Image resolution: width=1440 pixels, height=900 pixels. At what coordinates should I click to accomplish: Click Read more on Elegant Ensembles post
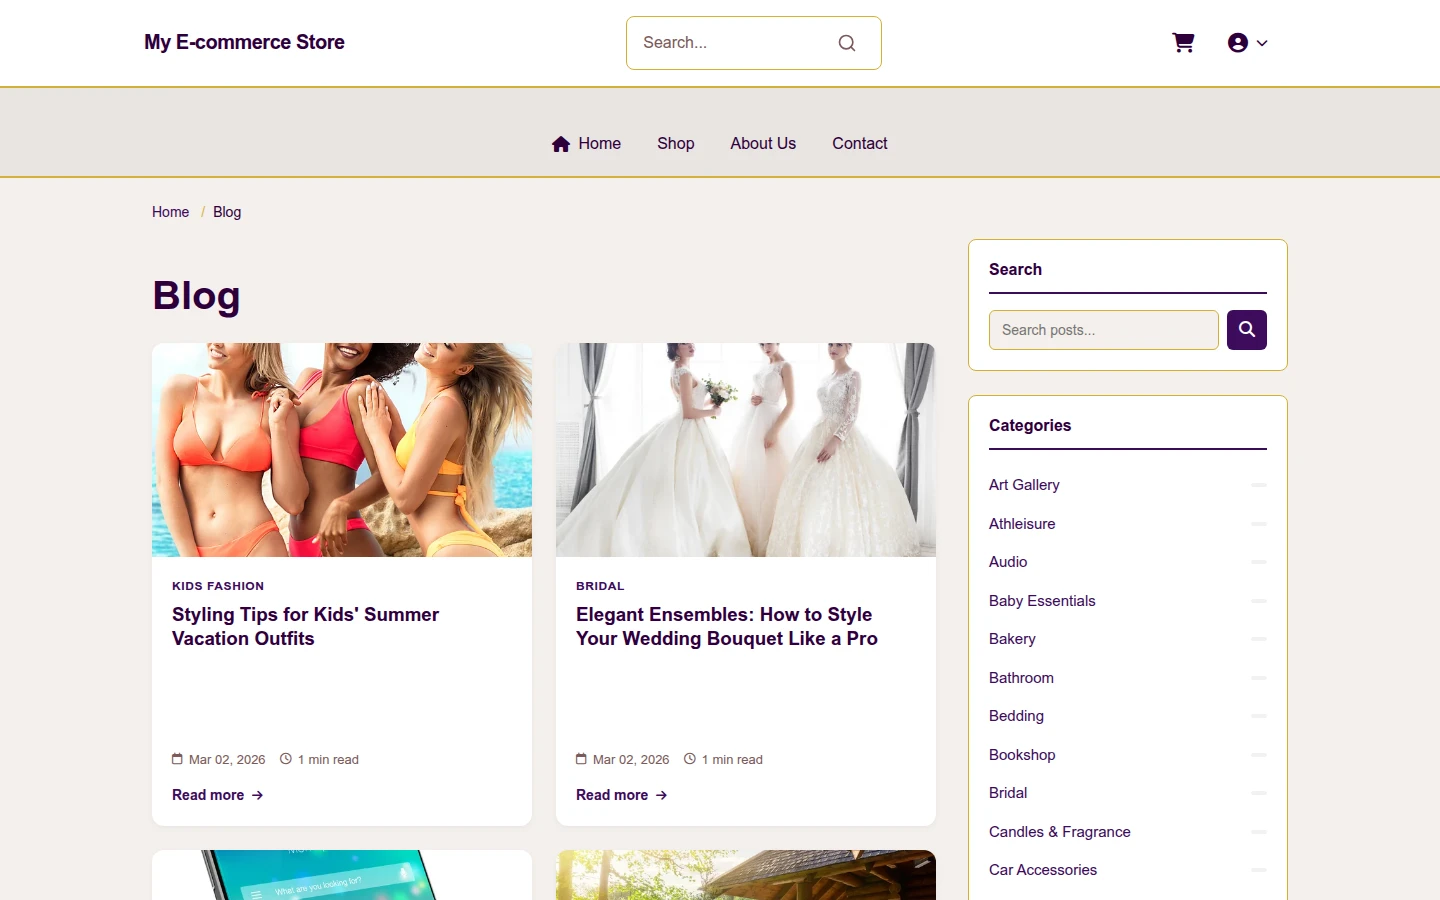tap(622, 795)
